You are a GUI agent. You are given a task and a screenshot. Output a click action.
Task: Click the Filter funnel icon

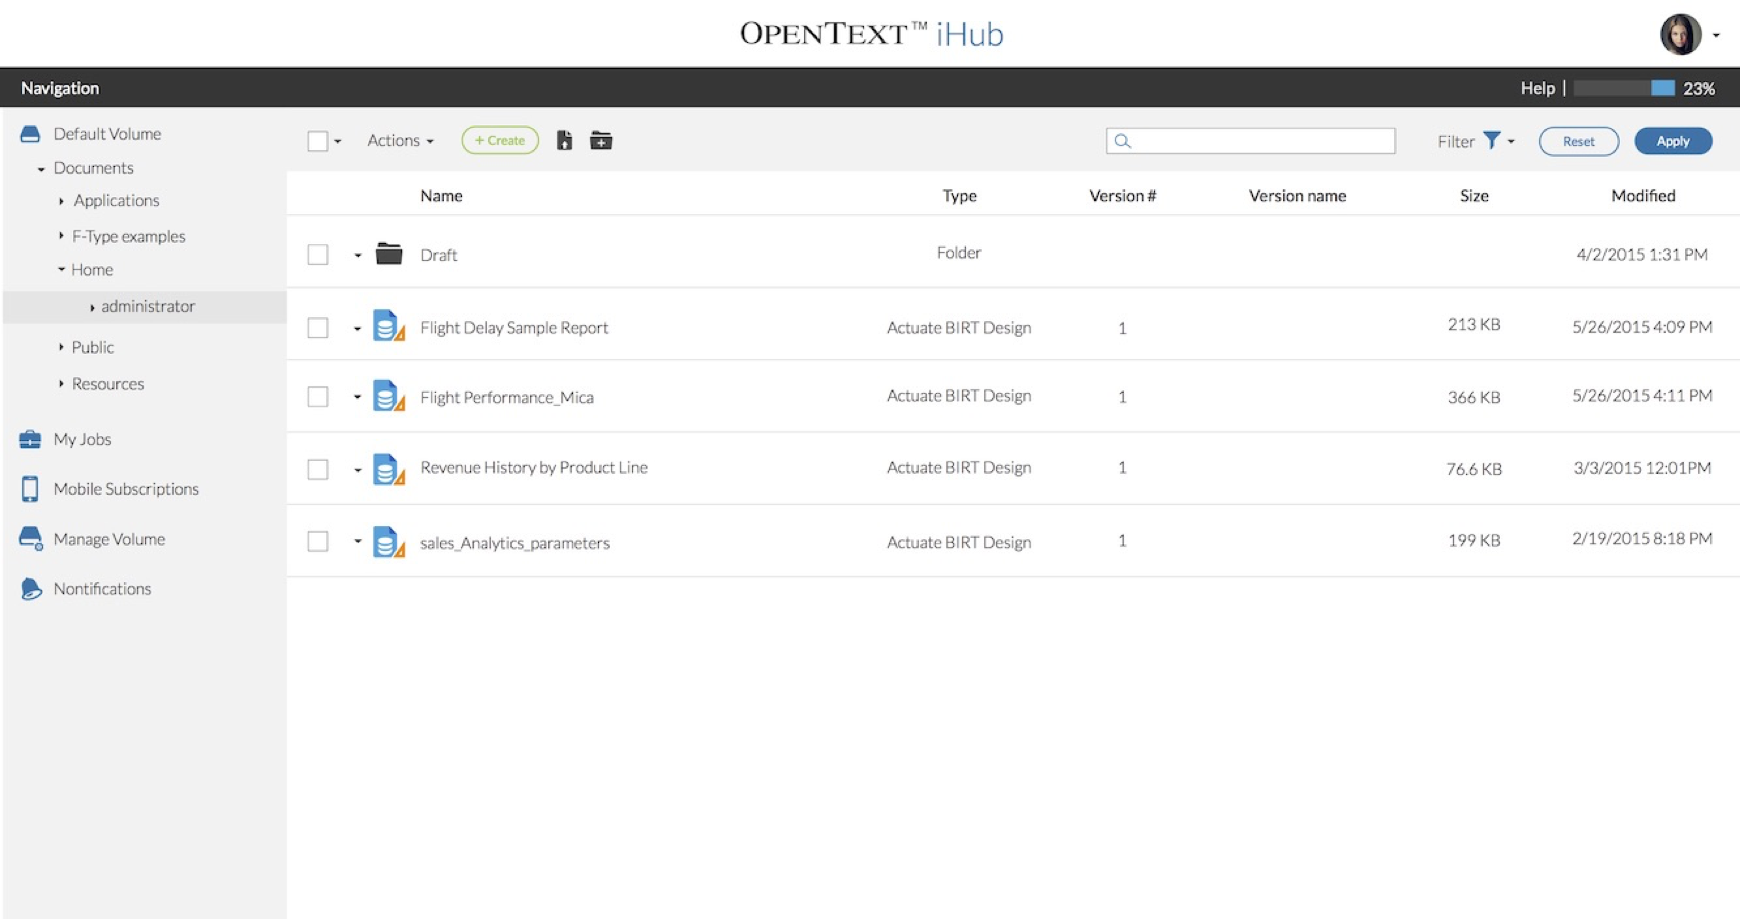coord(1491,141)
